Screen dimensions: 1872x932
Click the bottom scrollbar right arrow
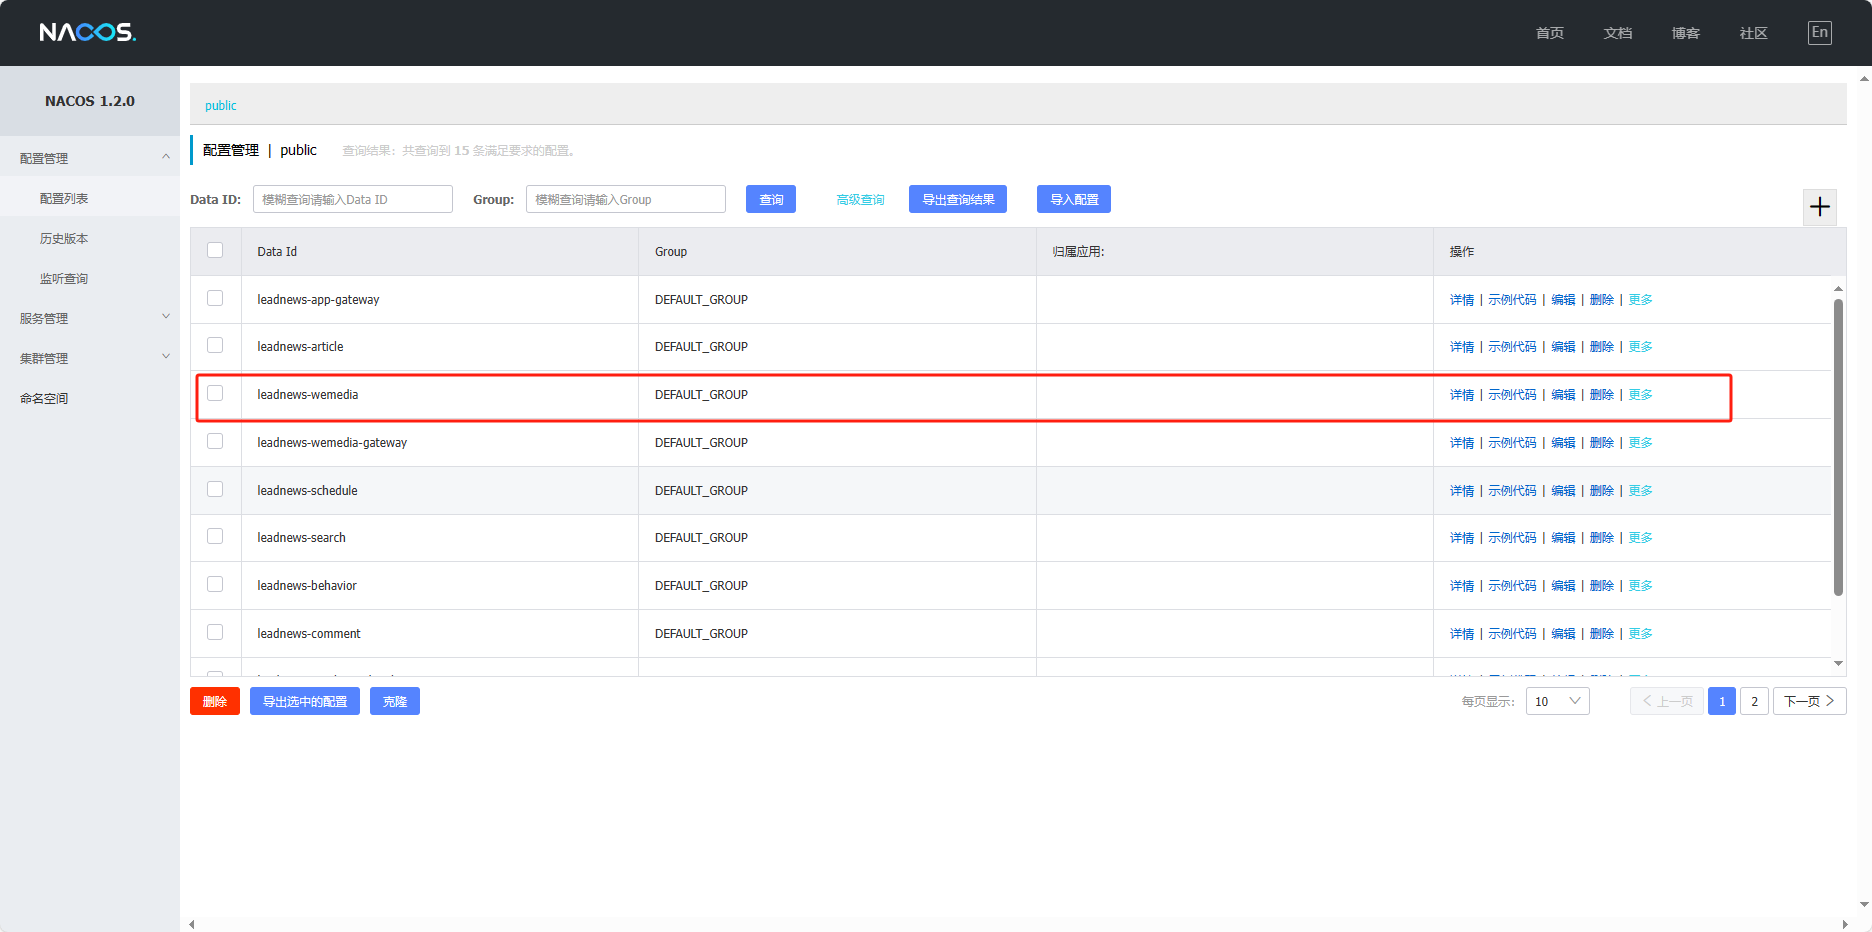pyautogui.click(x=1845, y=924)
